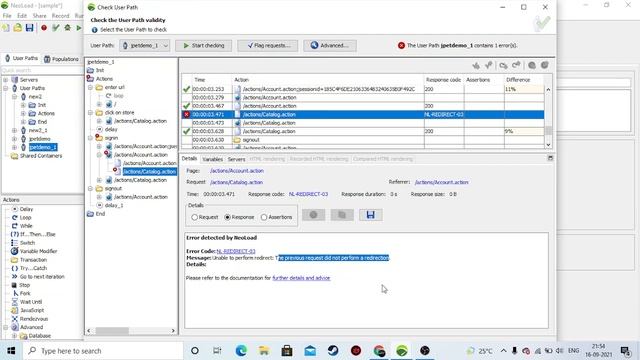Select the Response radio button
This screenshot has height=360, width=640.
(x=227, y=217)
